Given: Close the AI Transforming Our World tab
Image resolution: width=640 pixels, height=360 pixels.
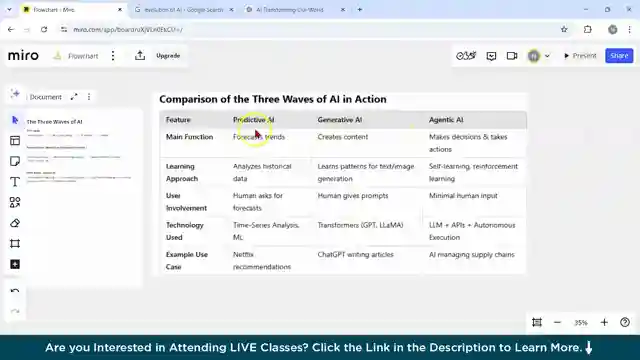Looking at the screenshot, I should 342,9.
